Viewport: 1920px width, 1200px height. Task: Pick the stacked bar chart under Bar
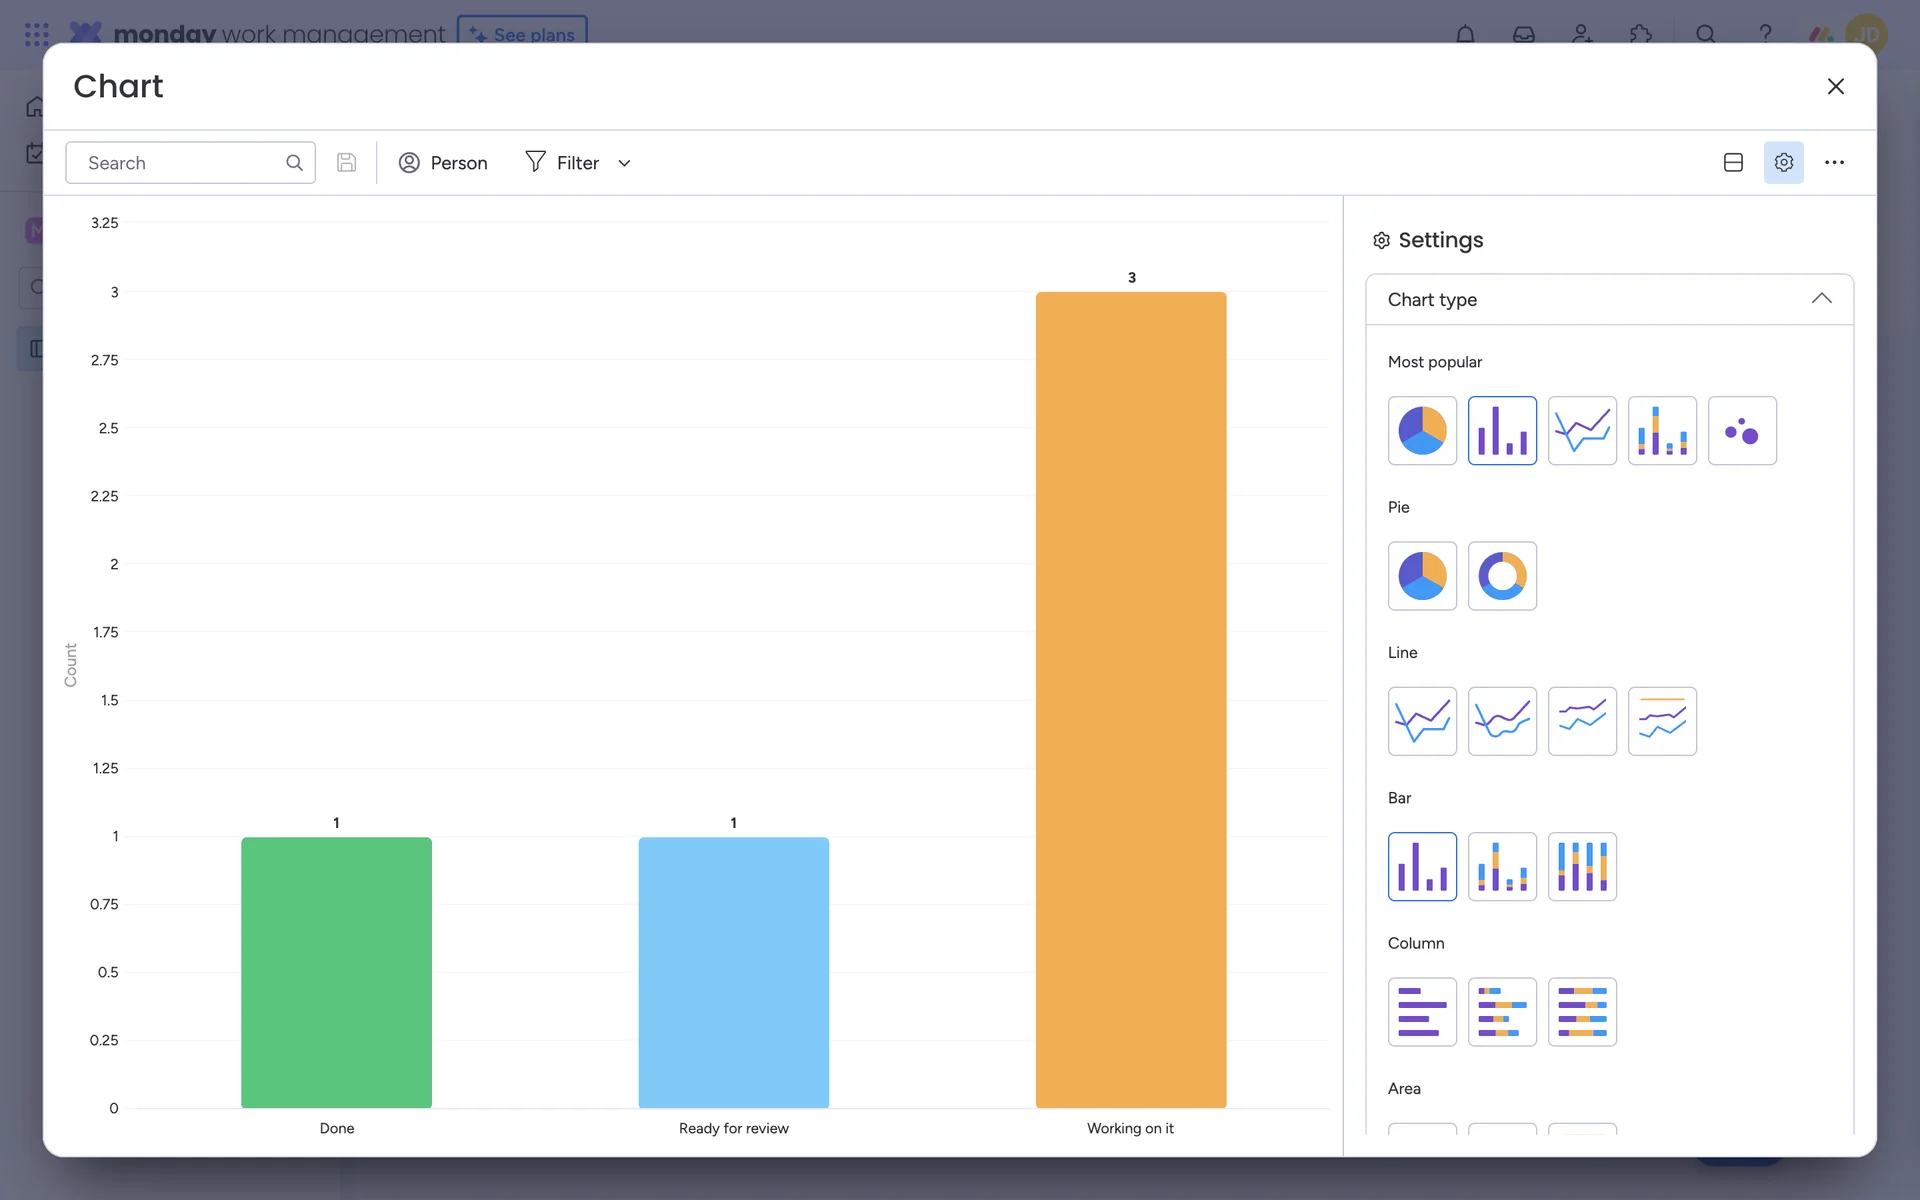pyautogui.click(x=1502, y=867)
